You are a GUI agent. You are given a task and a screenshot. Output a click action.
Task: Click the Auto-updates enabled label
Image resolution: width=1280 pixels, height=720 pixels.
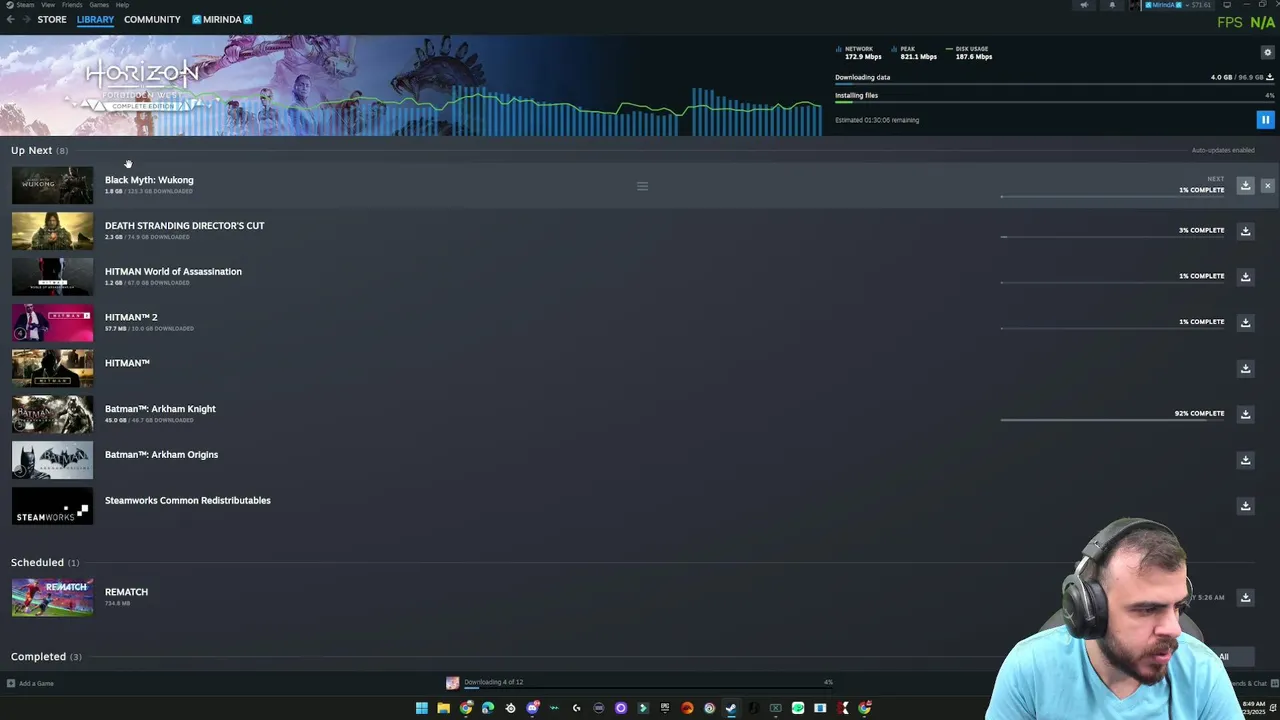pyautogui.click(x=1223, y=150)
